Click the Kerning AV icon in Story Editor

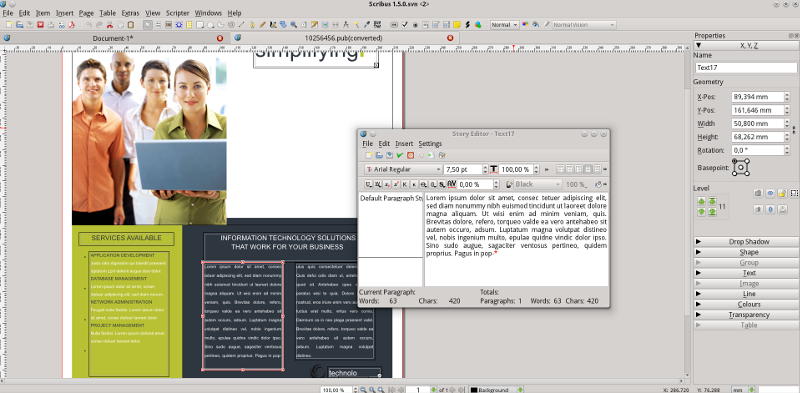[452, 184]
